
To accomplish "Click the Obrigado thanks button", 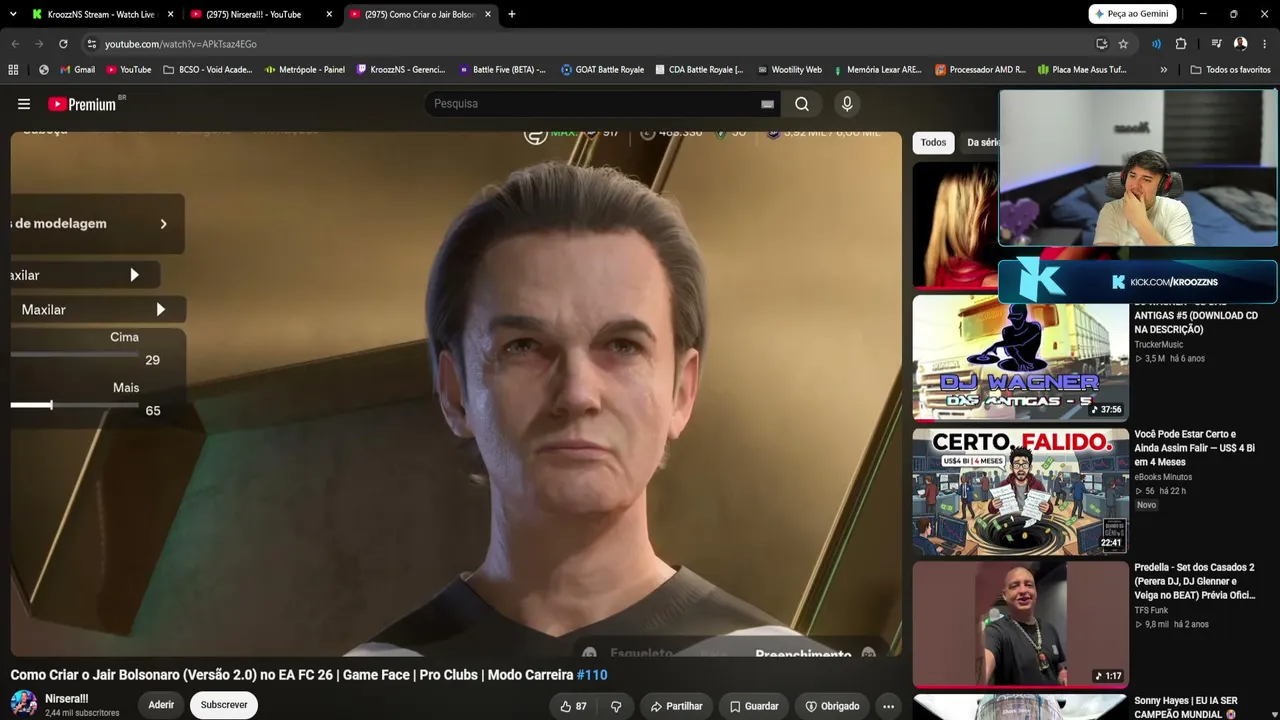I will coord(832,706).
